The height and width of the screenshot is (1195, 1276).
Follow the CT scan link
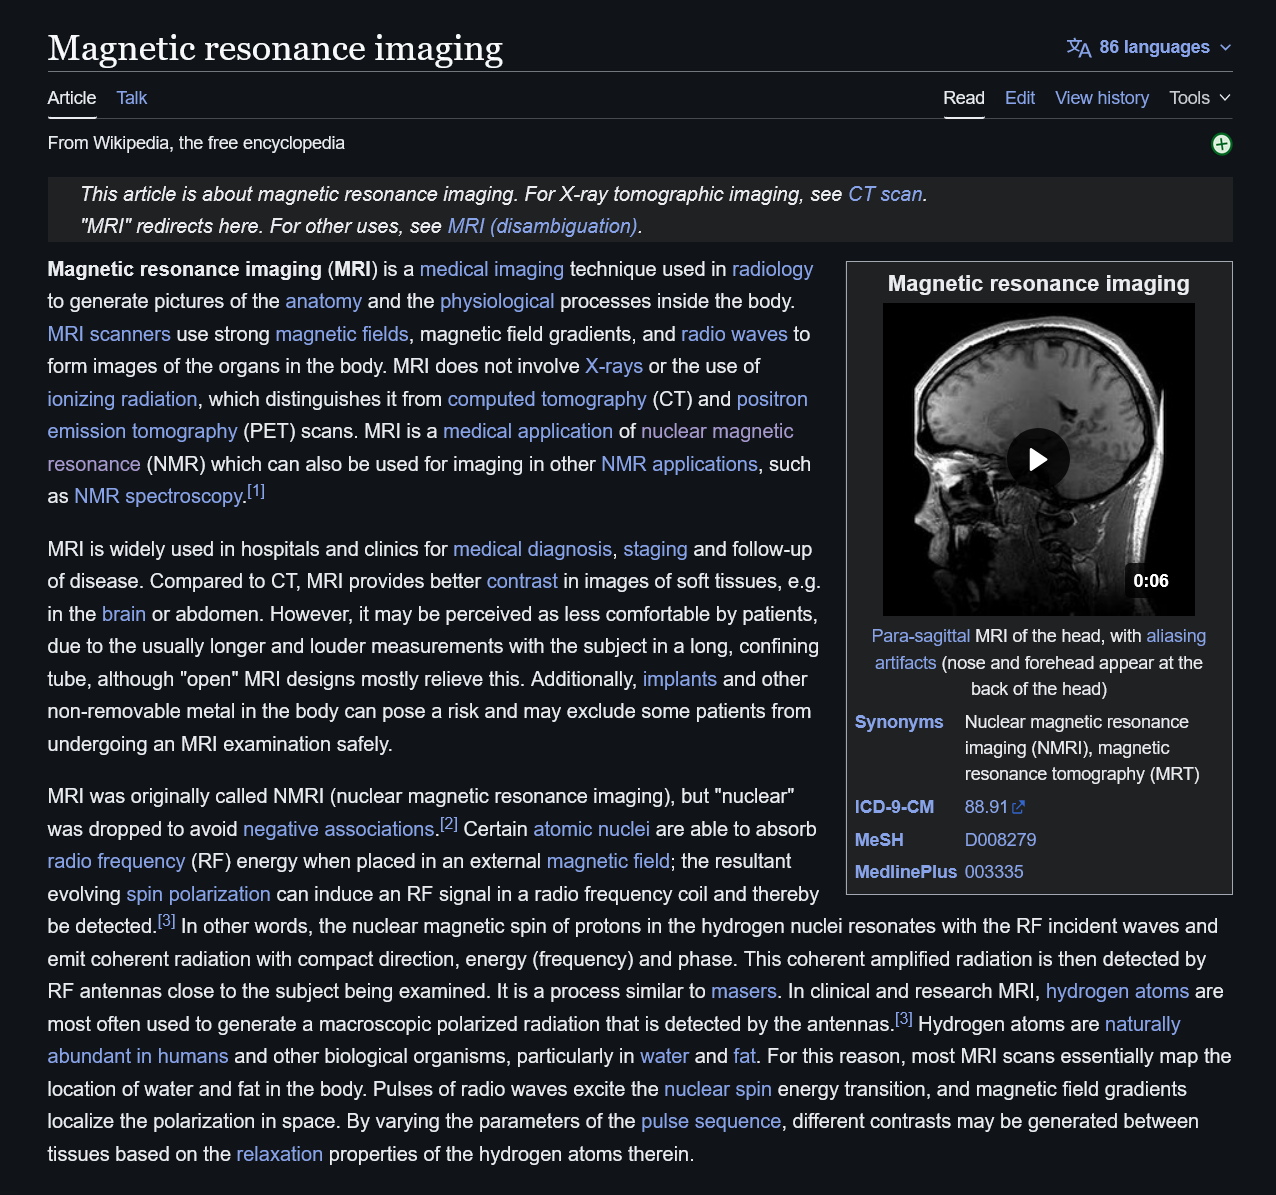[885, 194]
